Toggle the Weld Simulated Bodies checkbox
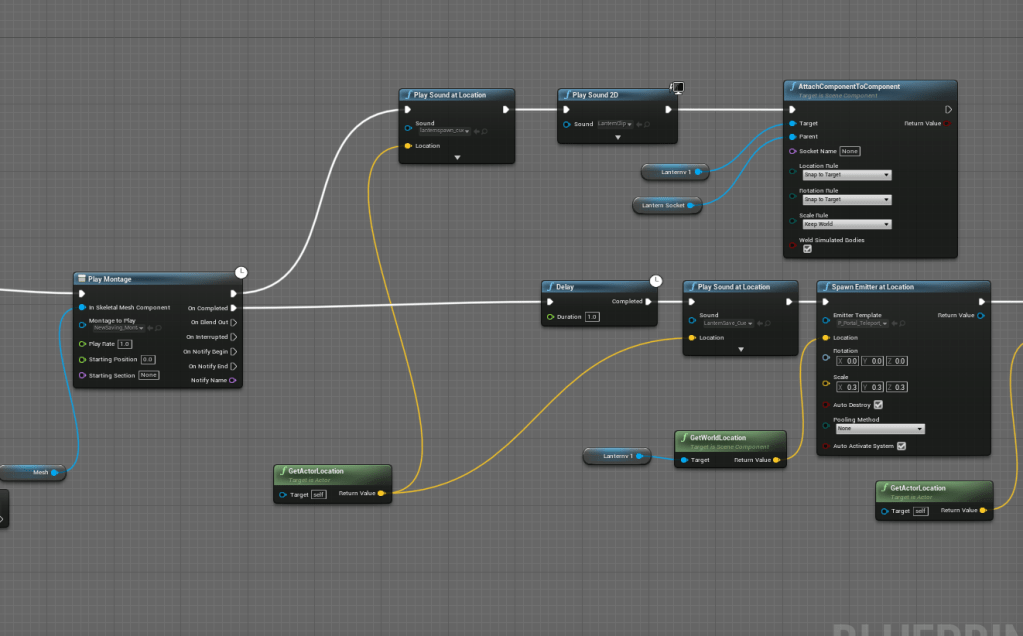1023x636 pixels. pyautogui.click(x=808, y=249)
